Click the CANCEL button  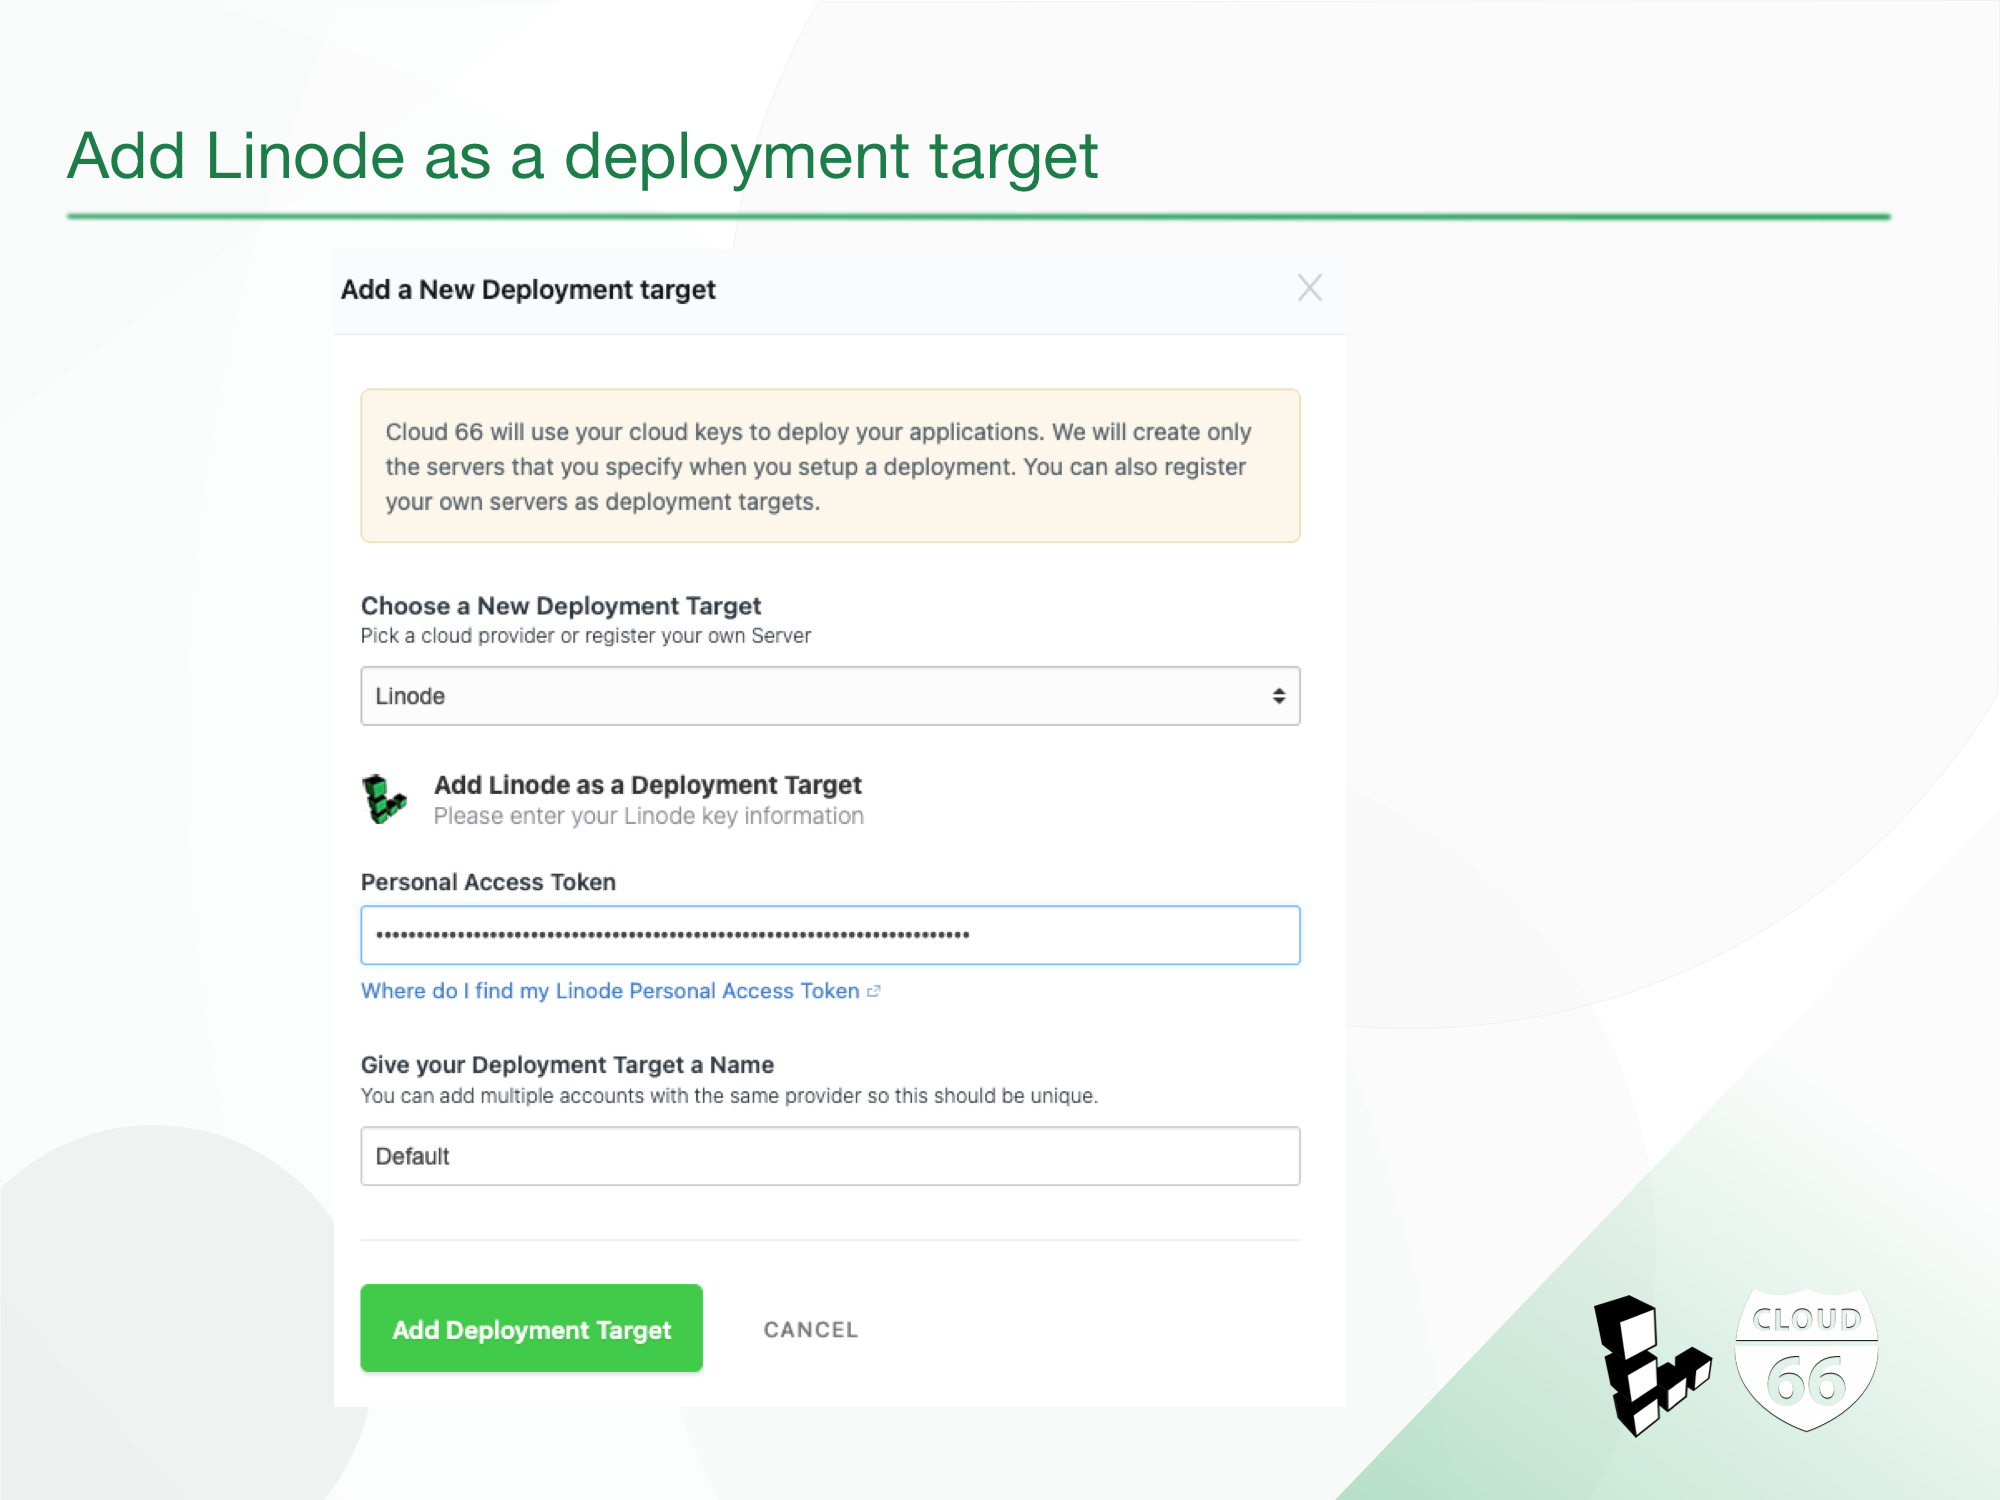pos(811,1330)
